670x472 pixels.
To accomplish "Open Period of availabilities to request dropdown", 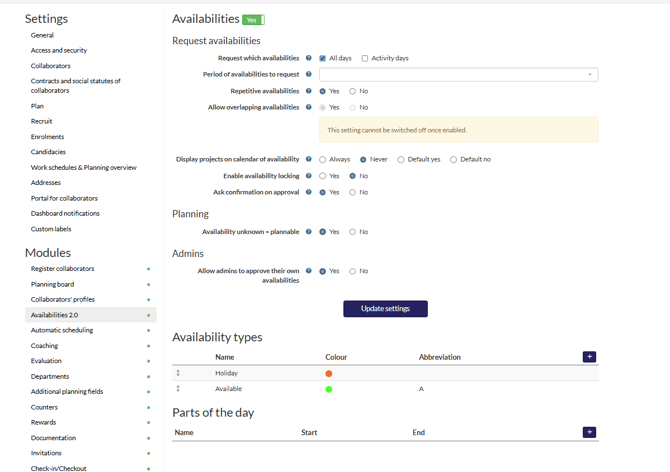I will click(x=458, y=75).
